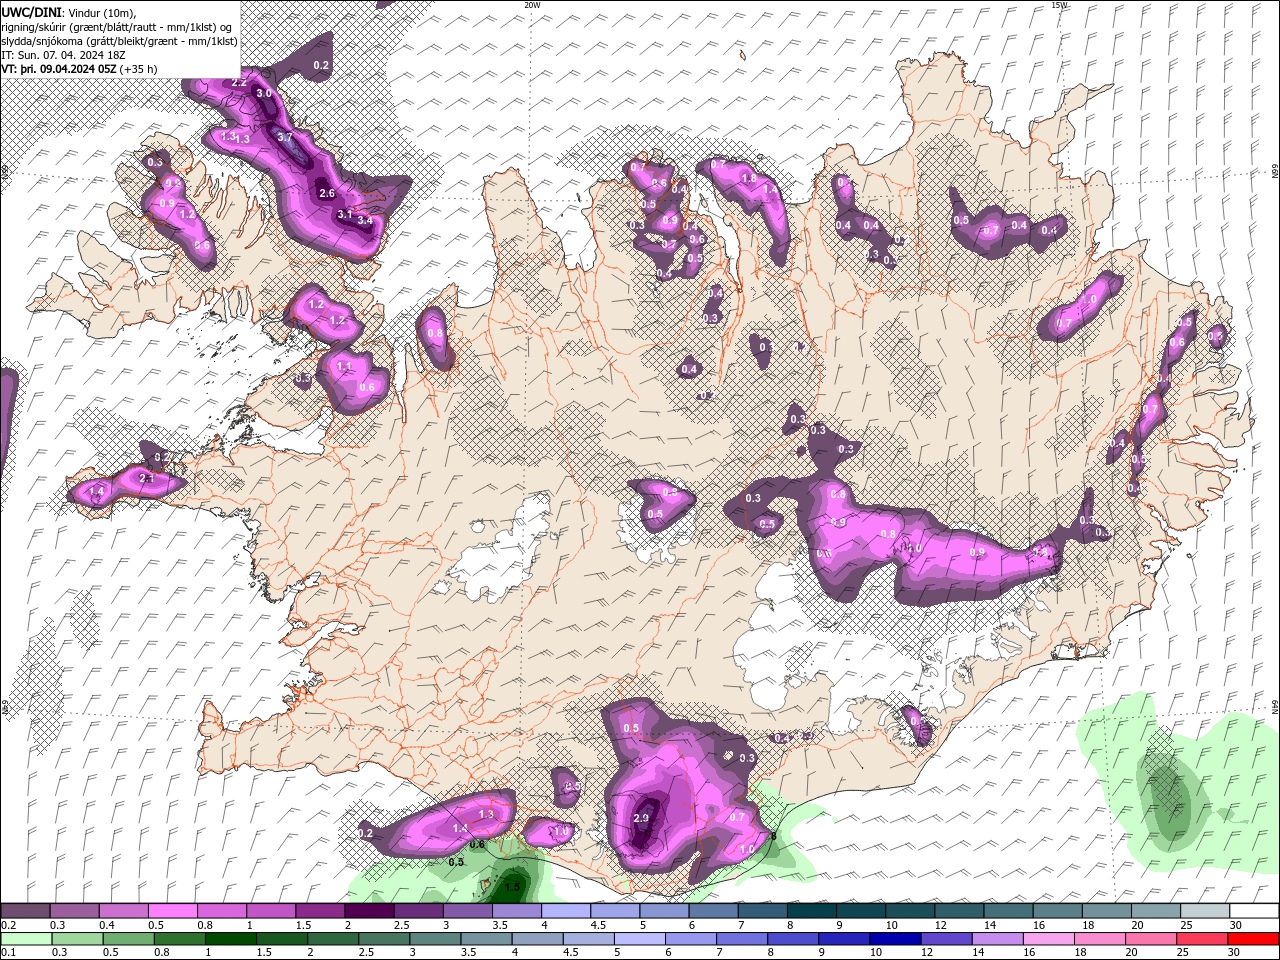
Task: Click the 'slydda/snjókoma' description line
Action: tap(119, 41)
